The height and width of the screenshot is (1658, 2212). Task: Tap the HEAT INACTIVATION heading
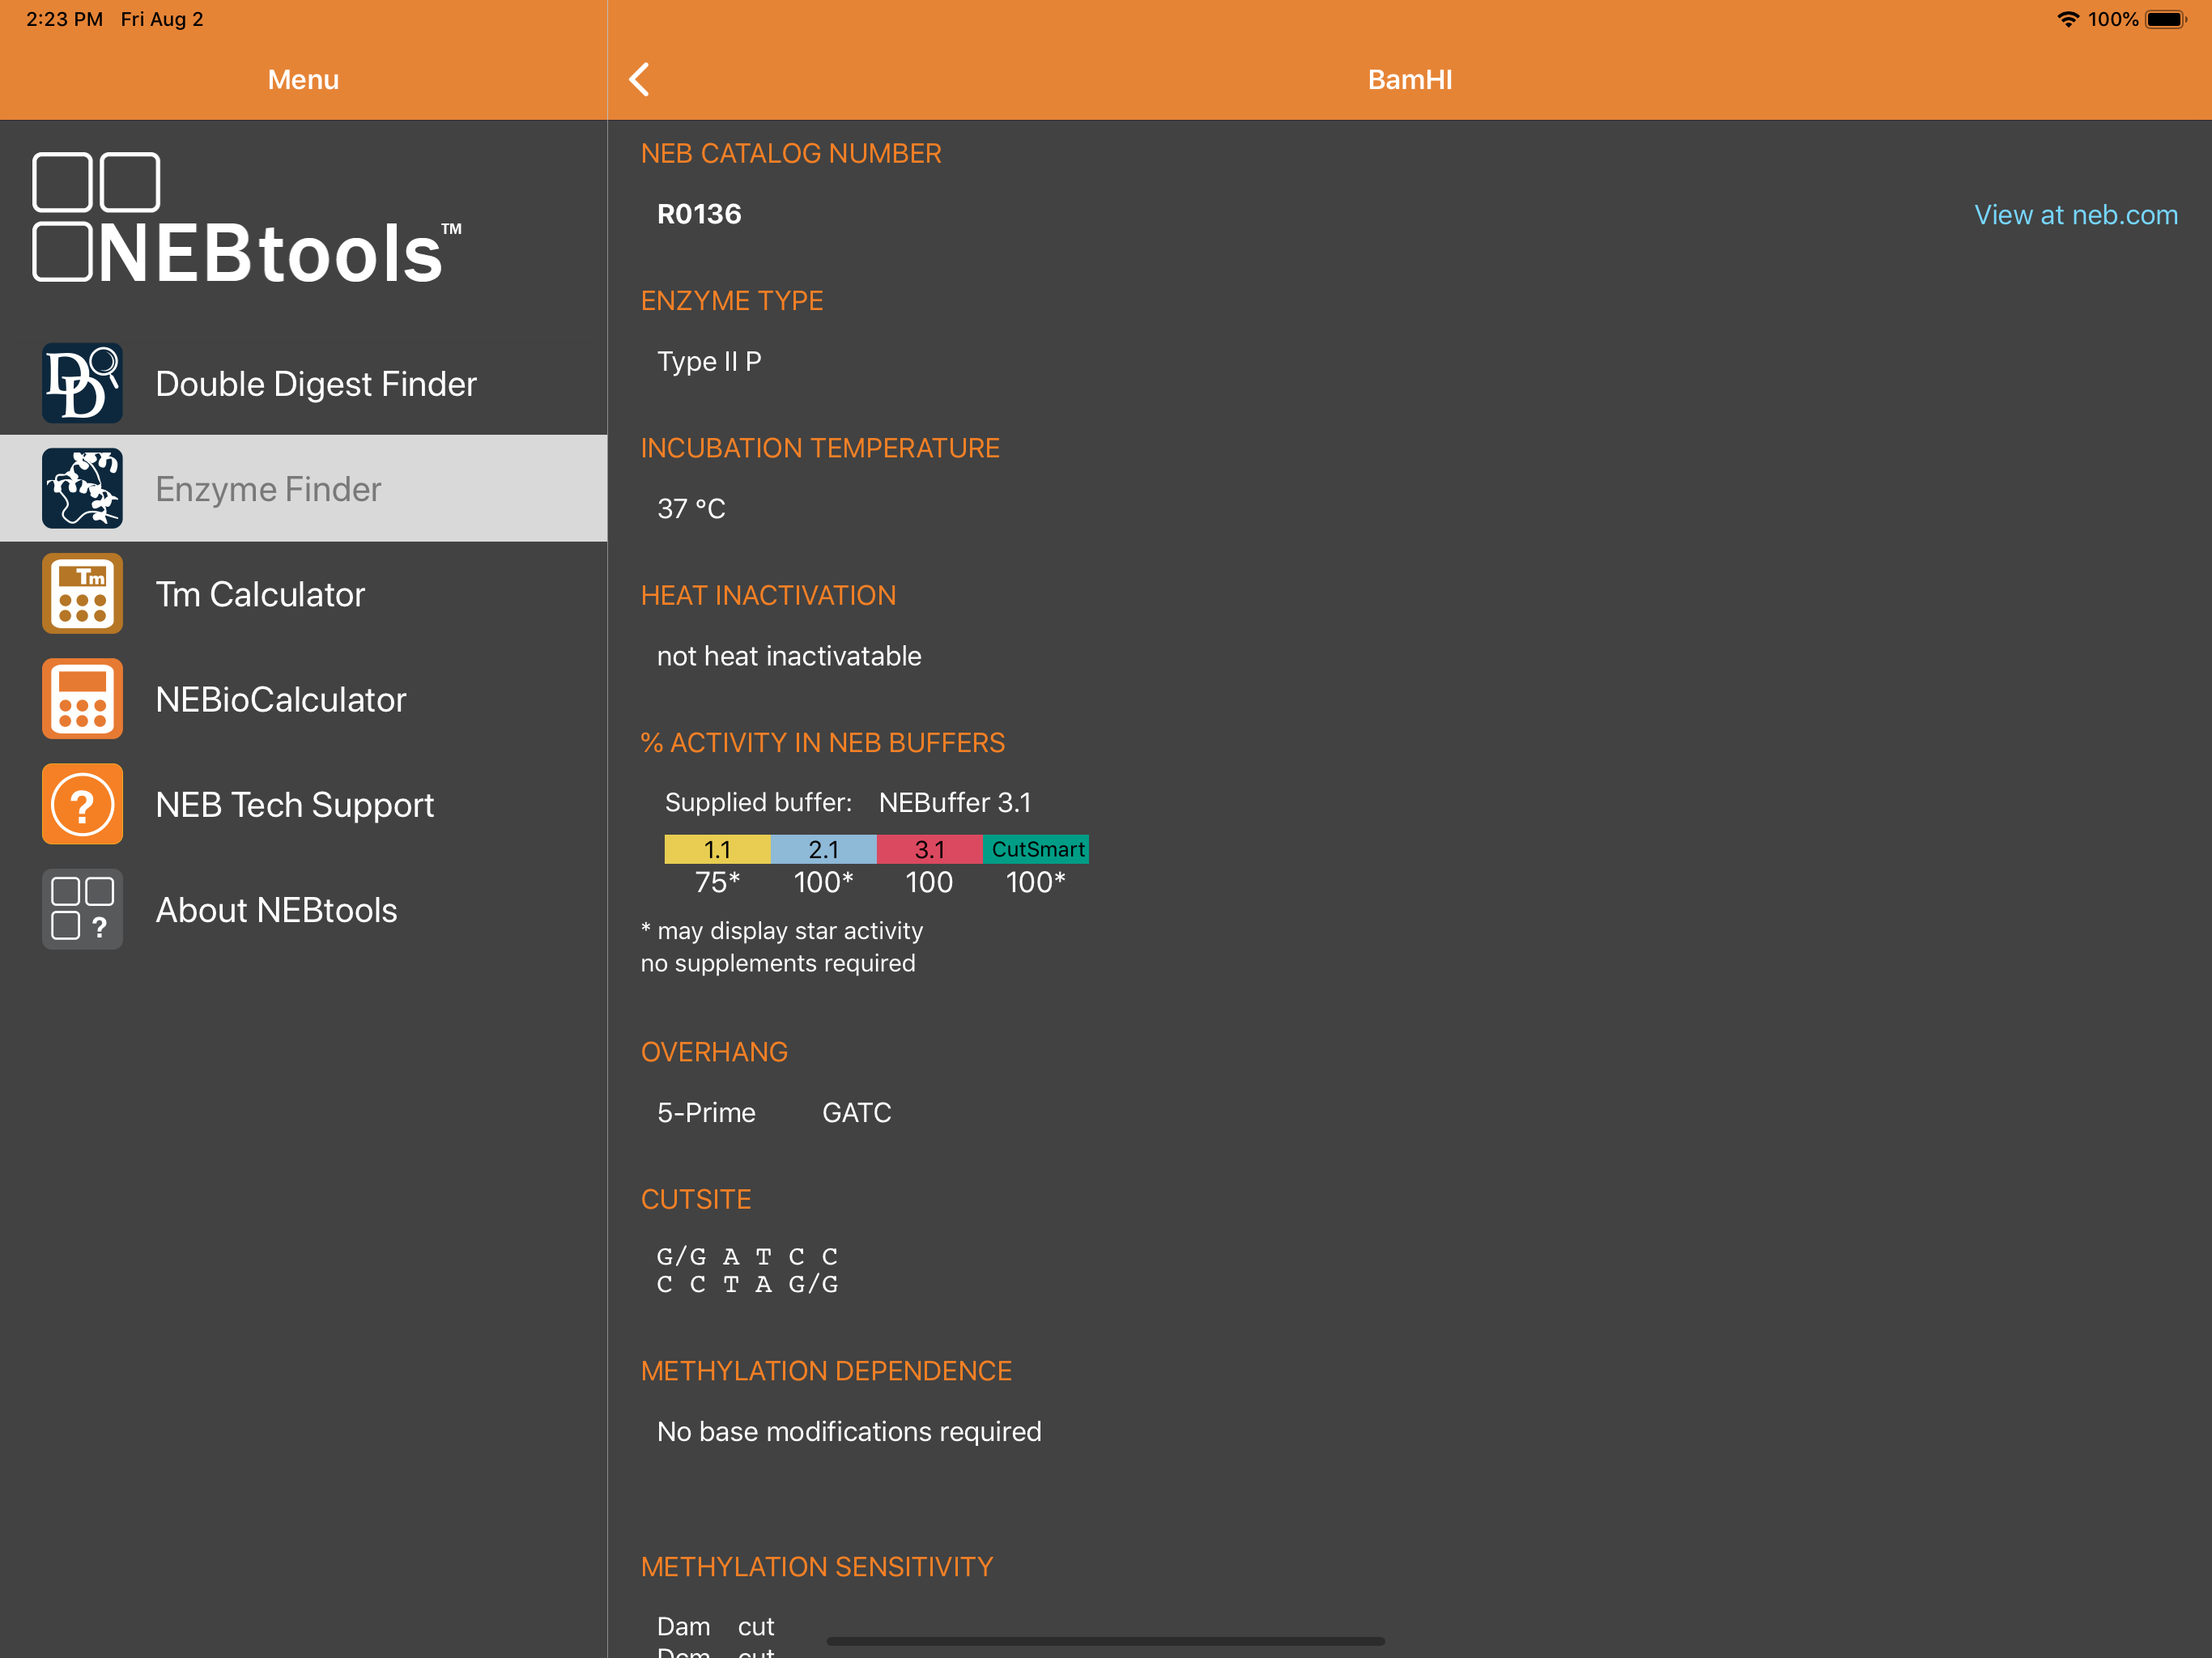[x=768, y=595]
